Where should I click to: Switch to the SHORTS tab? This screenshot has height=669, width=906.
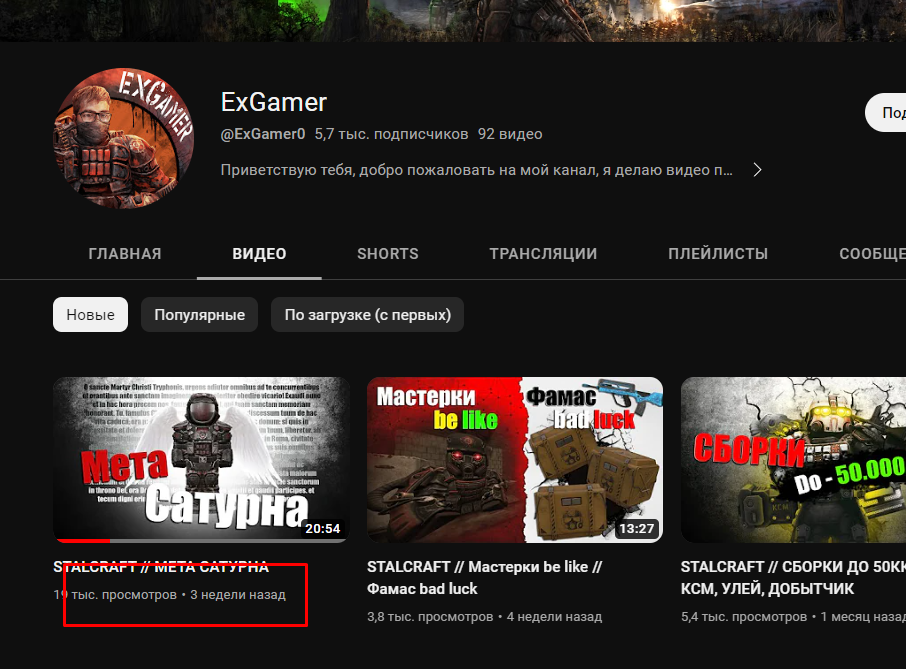[388, 254]
